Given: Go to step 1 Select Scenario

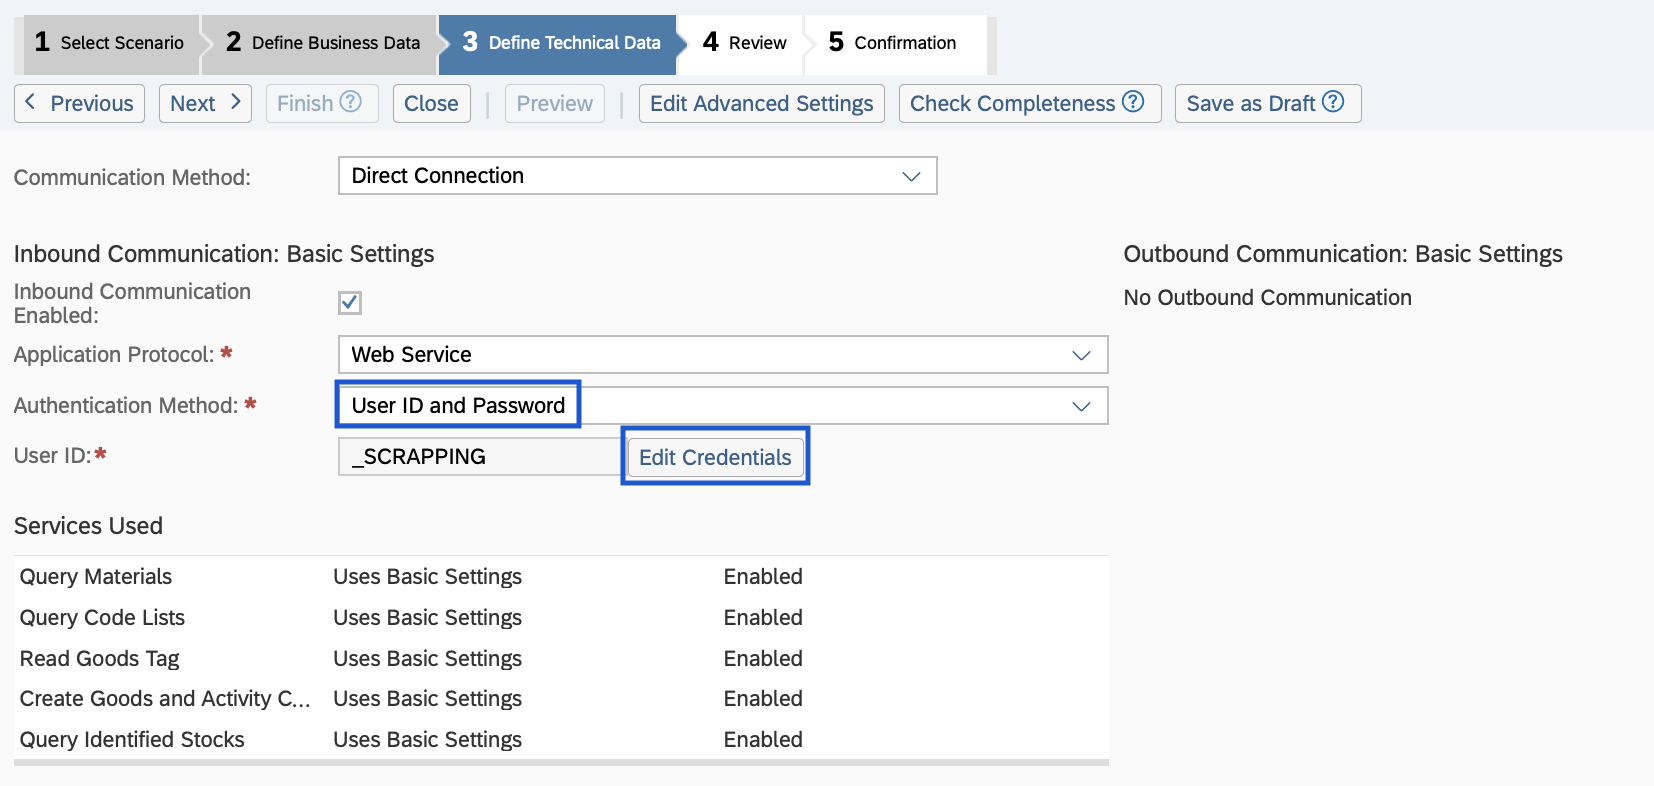Looking at the screenshot, I should click(109, 43).
